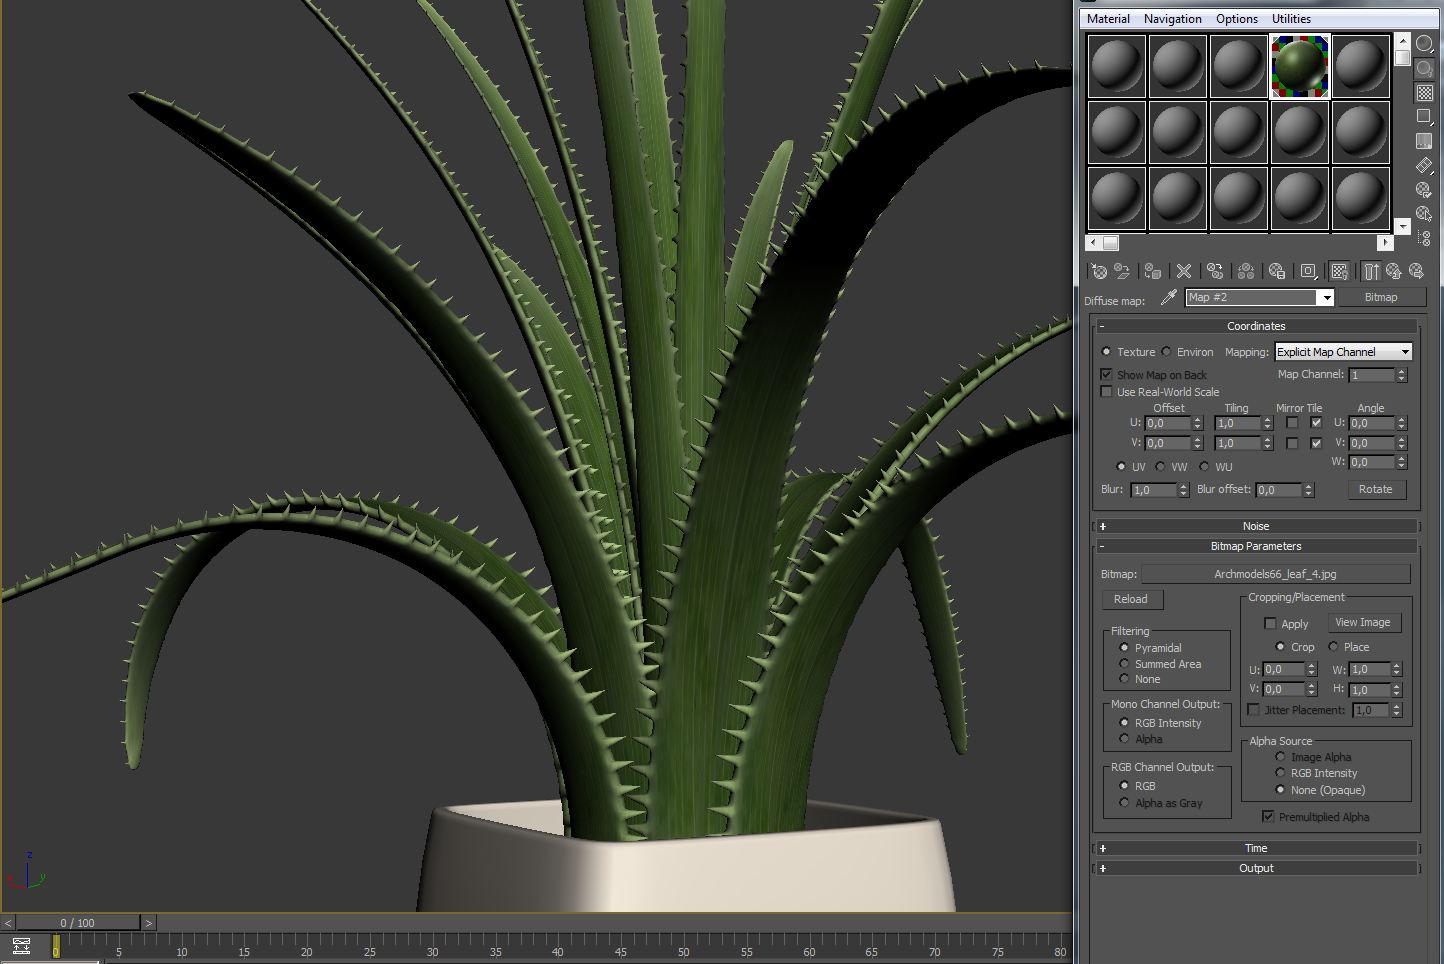Expand the Output rollout
Viewport: 1444px width, 964px height.
[x=1256, y=868]
